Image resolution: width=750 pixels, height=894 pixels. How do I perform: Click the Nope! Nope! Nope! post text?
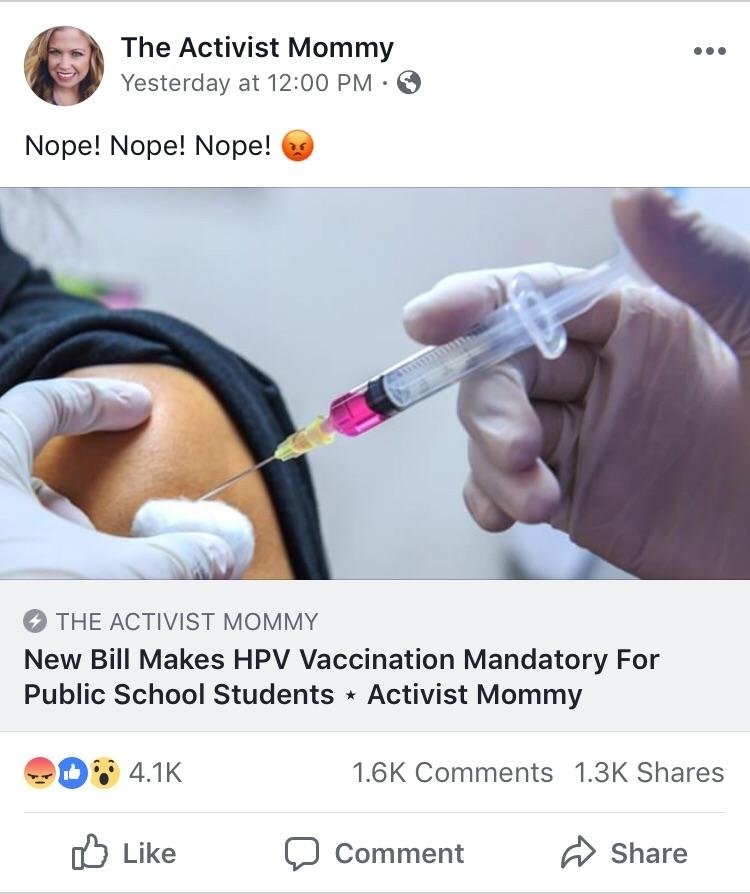point(148,145)
